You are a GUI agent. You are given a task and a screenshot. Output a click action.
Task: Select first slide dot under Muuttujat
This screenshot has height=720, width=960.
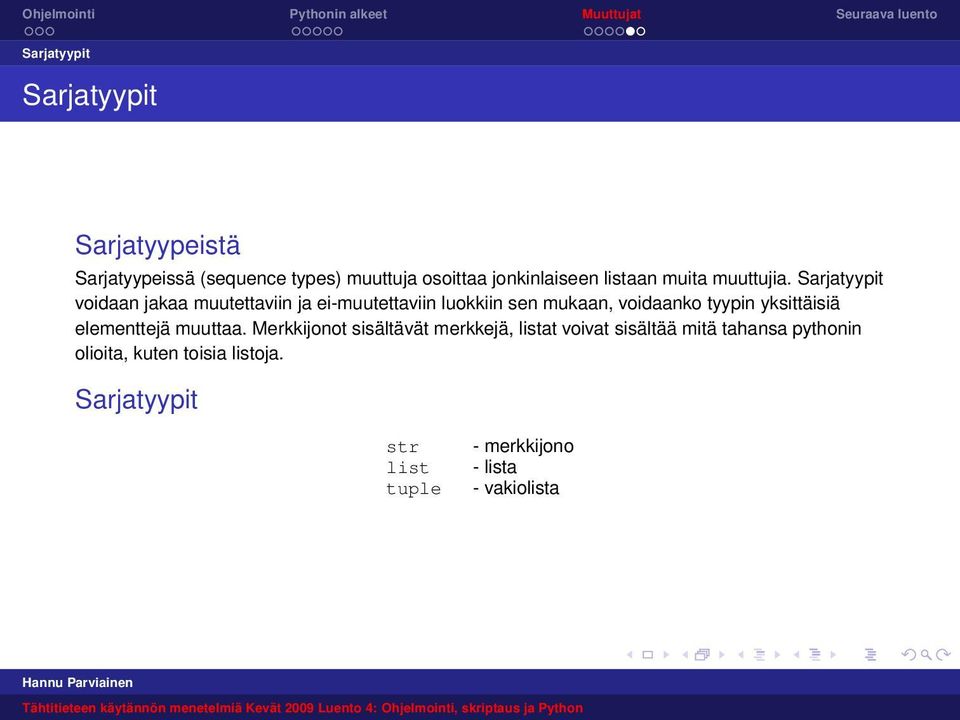tap(588, 31)
